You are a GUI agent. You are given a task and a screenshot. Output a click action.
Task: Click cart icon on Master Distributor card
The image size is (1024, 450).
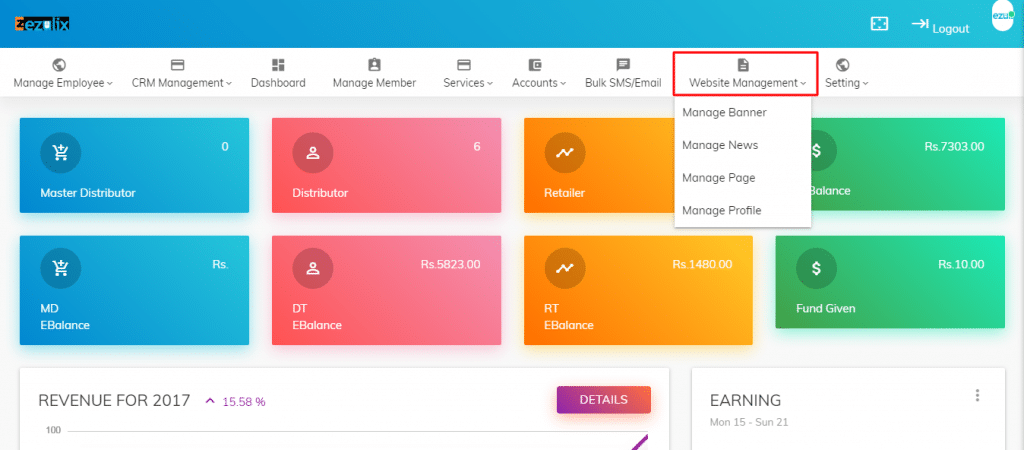61,153
